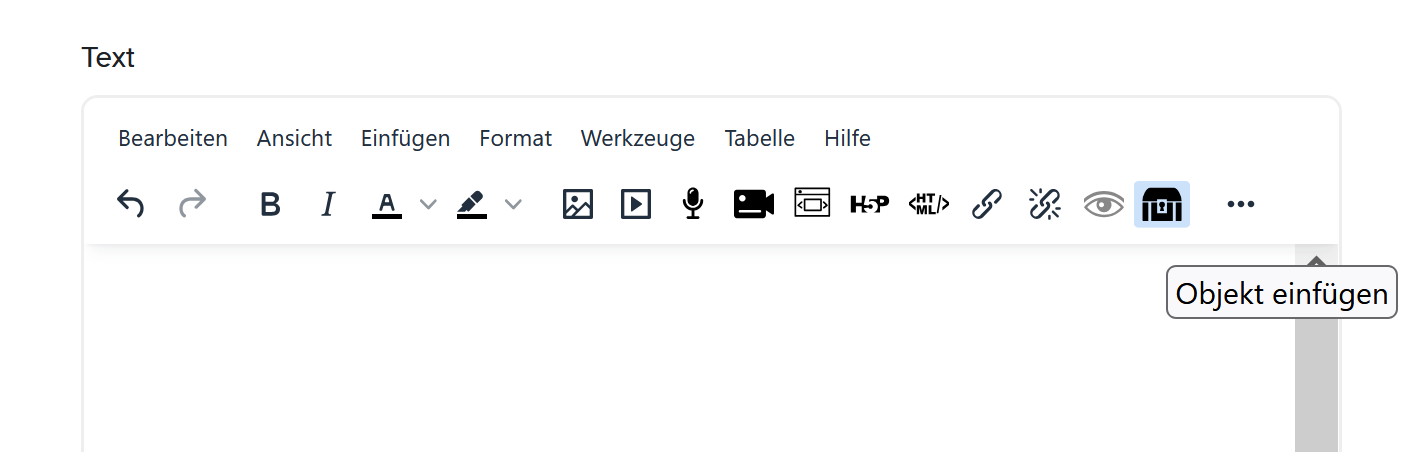1420x452 pixels.
Task: Toggle italic formatting
Action: [x=327, y=204]
